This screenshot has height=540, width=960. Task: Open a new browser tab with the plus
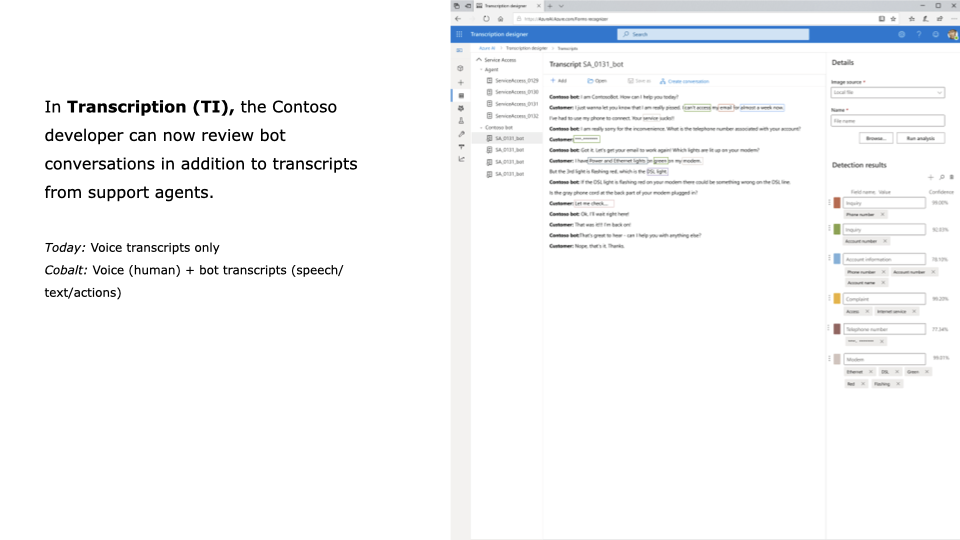tap(550, 6)
